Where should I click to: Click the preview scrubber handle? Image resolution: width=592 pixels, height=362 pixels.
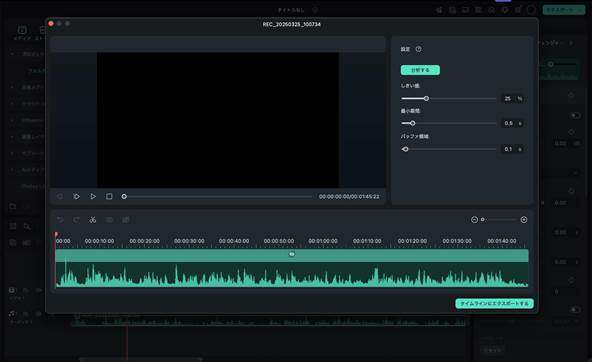(124, 196)
